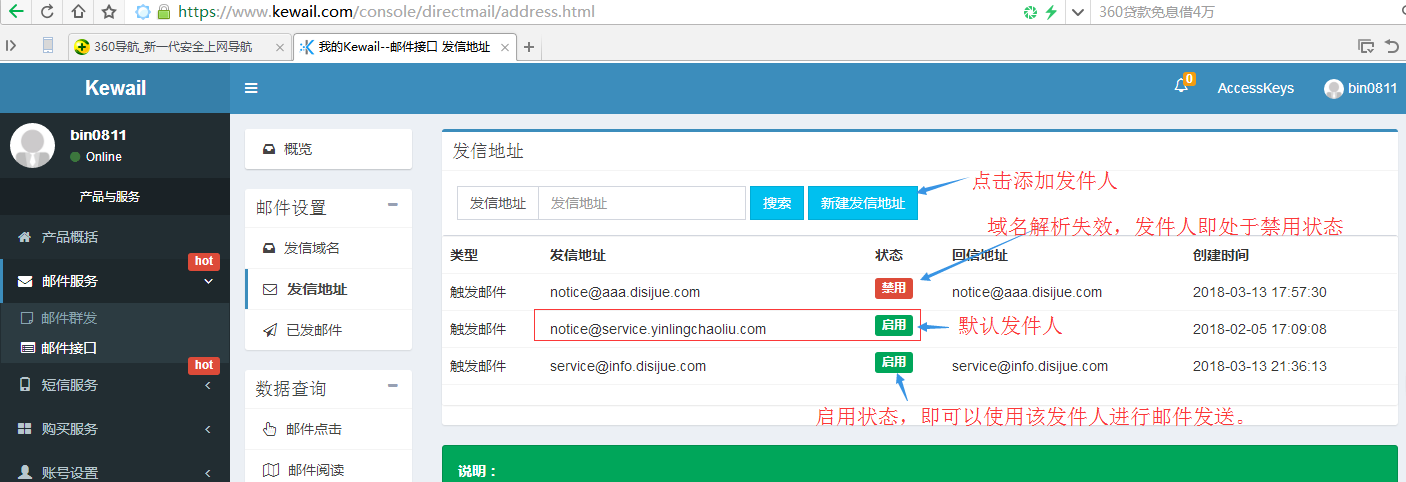The height and width of the screenshot is (482, 1406).
Task: Click 启用 badge for service@info.disijue.com
Action: 894,362
